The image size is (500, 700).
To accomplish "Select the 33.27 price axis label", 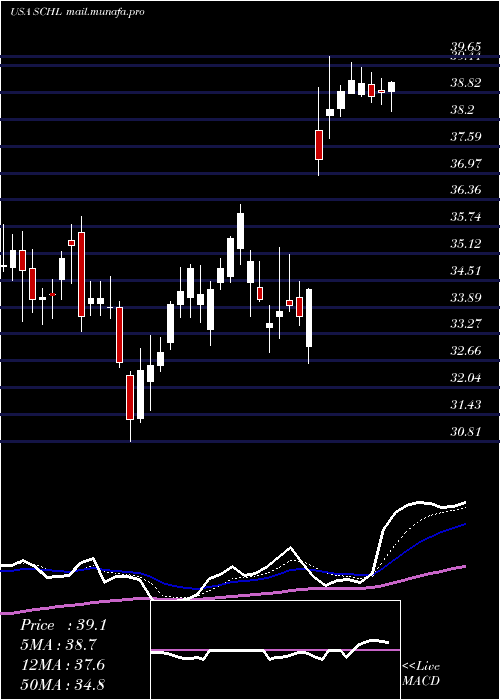I will [466, 324].
